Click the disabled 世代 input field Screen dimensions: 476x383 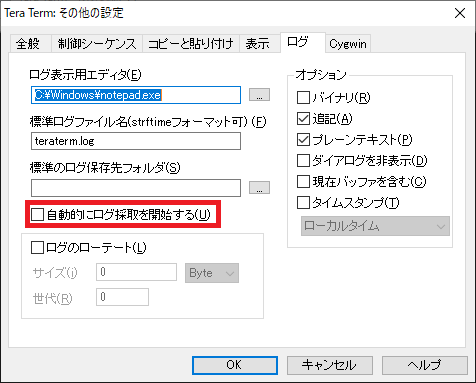pos(122,297)
